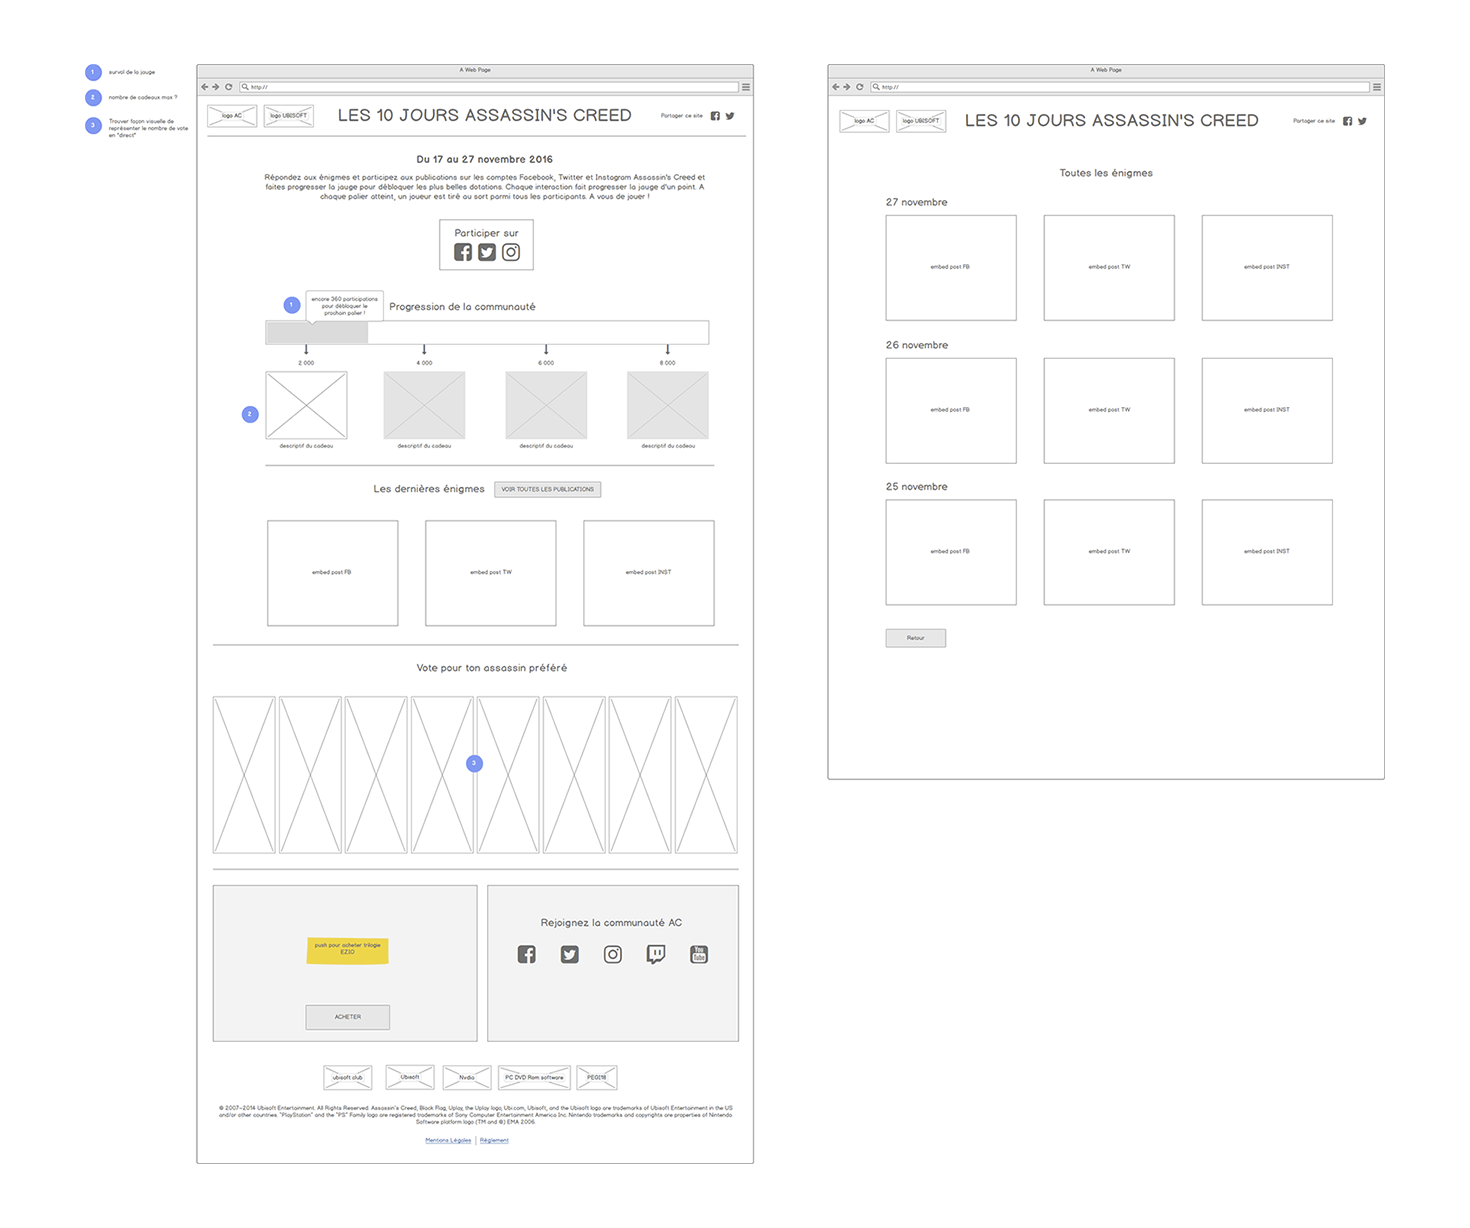Click the forward arrow in the left browser window

tap(216, 87)
